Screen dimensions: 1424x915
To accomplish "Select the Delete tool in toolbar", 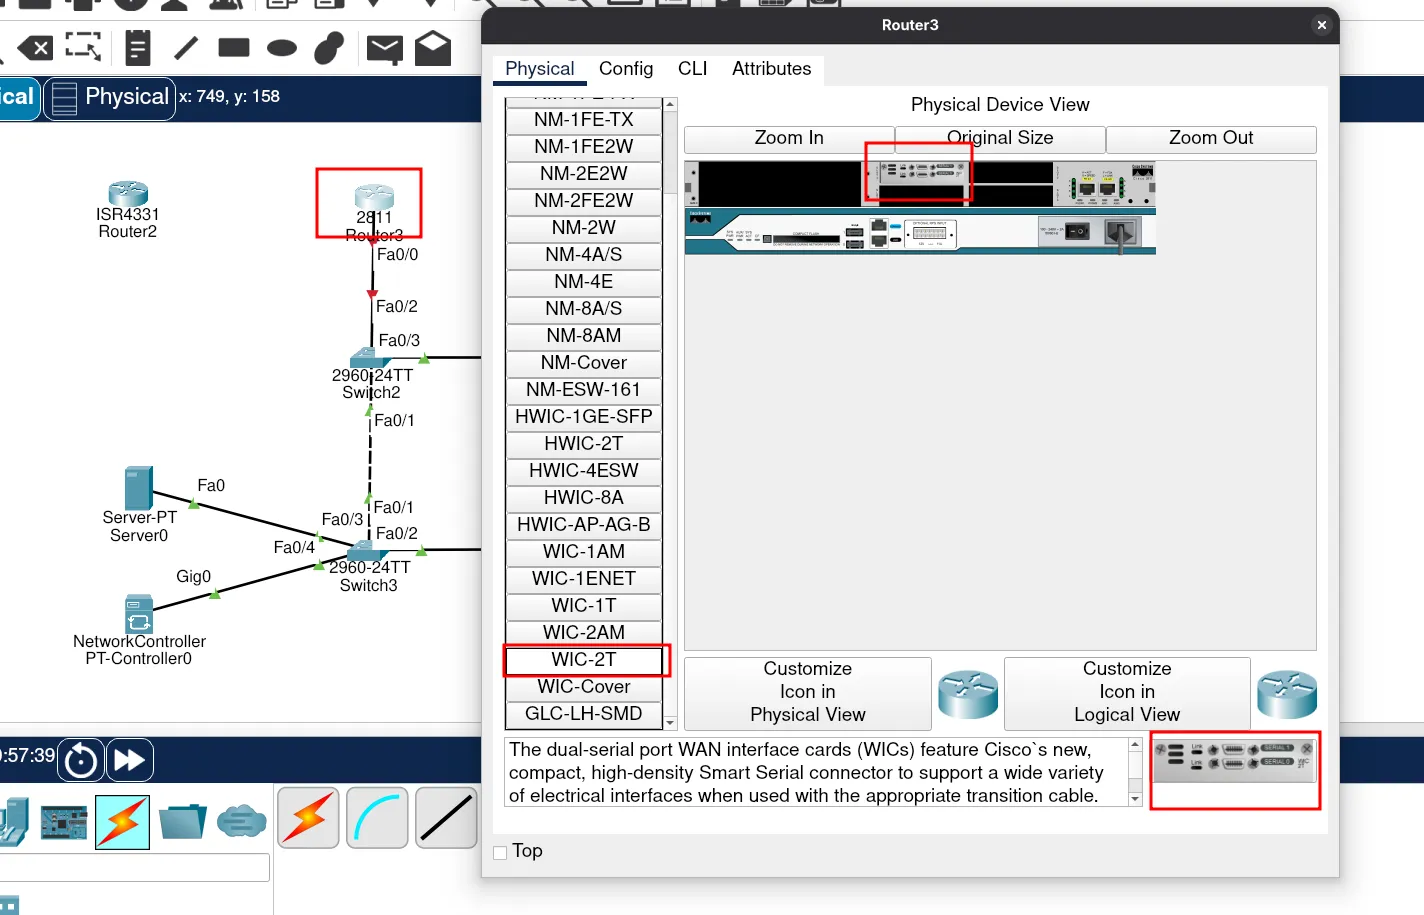I will (x=35, y=47).
